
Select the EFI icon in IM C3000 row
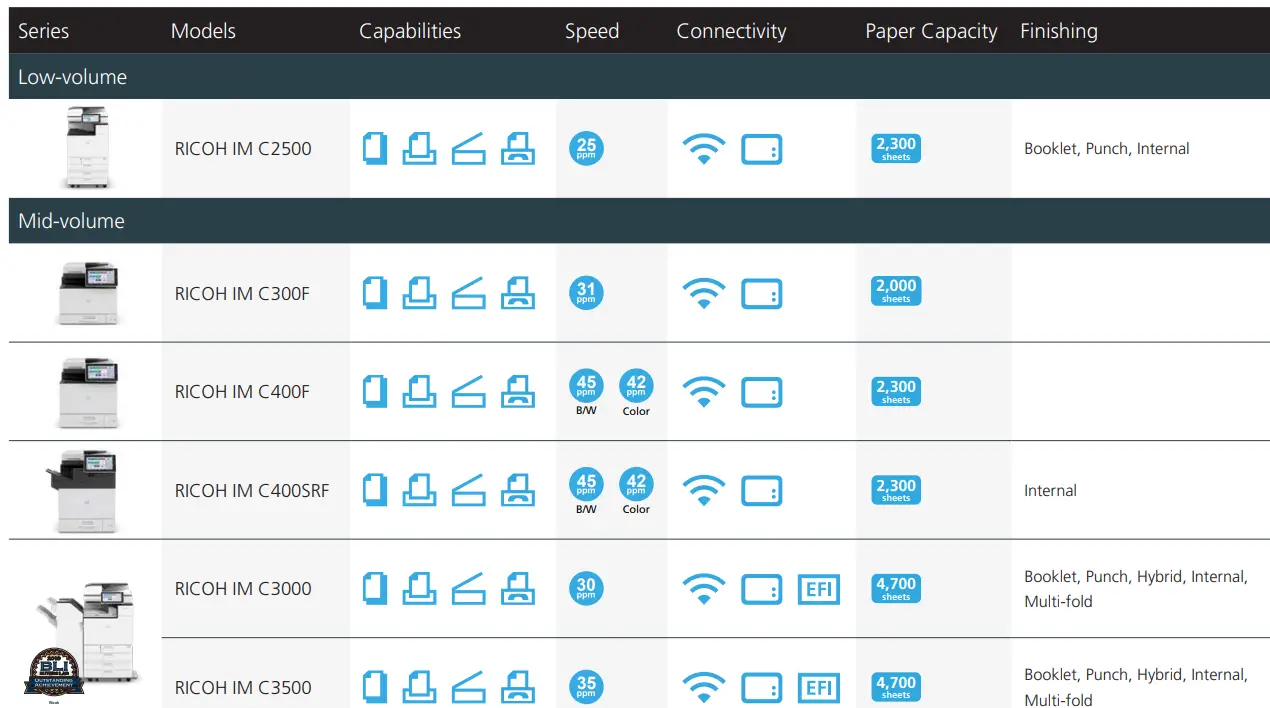[819, 589]
